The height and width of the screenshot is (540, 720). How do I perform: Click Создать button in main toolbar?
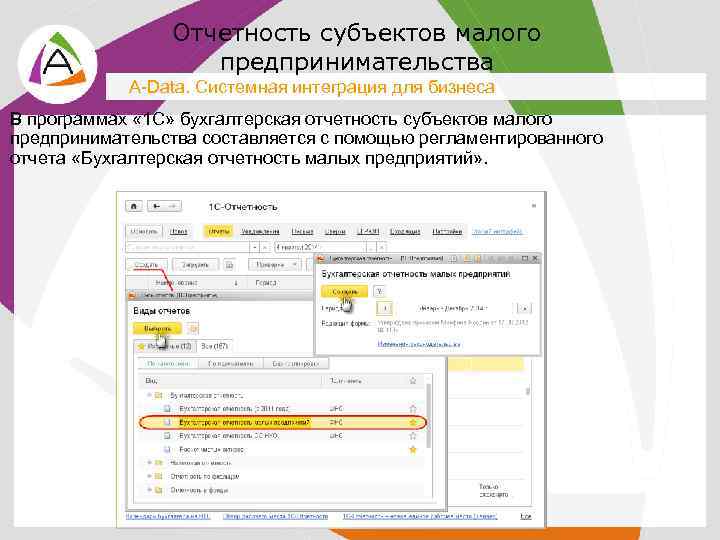pyautogui.click(x=146, y=265)
